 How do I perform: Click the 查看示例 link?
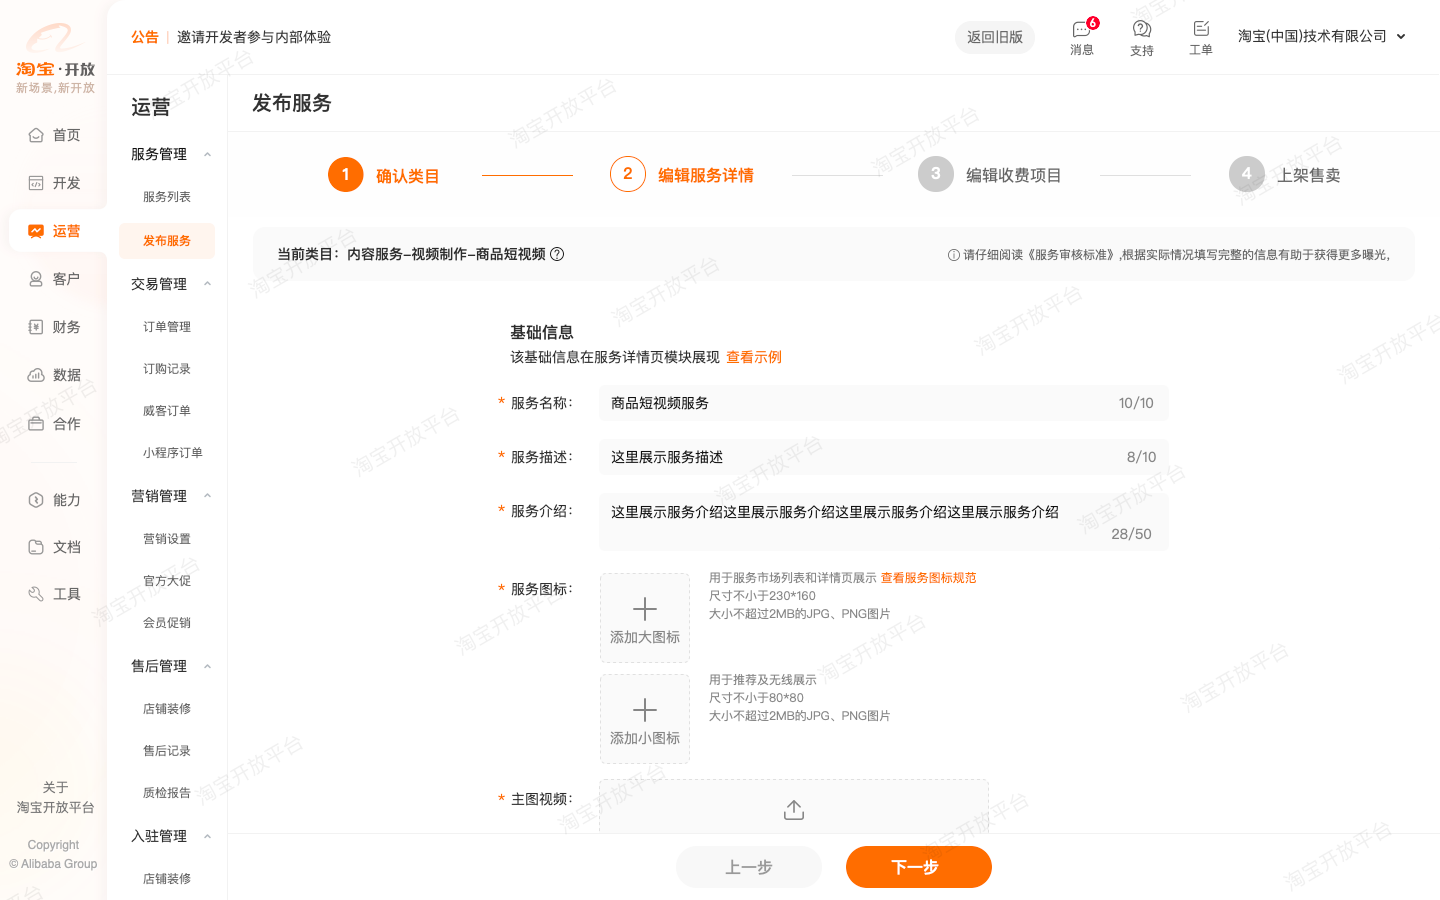click(x=754, y=357)
